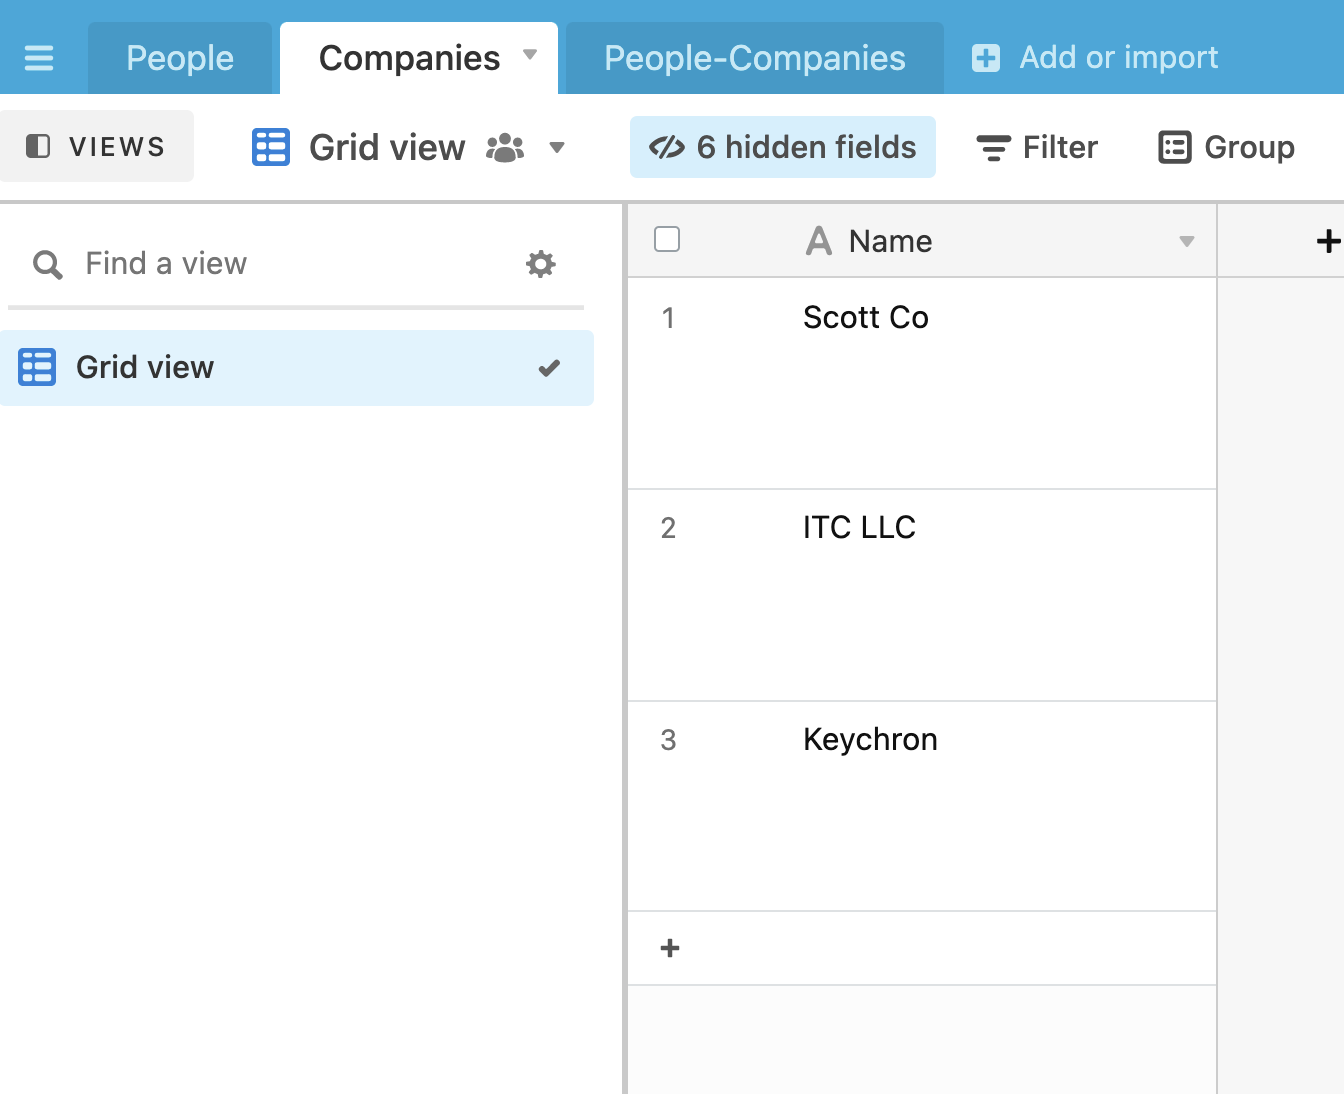1344x1094 pixels.
Task: Click the grid icon beside toolbar Grid view
Action: [x=271, y=147]
